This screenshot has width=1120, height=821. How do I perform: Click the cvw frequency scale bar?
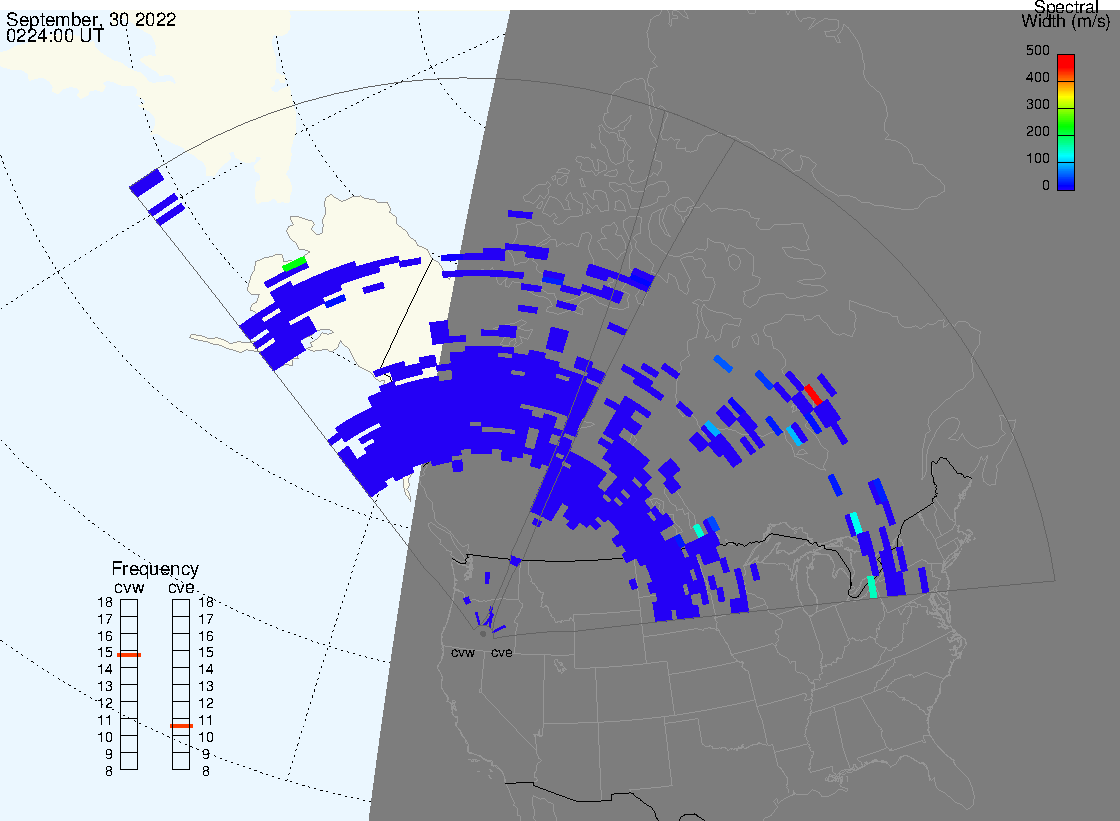coord(129,685)
